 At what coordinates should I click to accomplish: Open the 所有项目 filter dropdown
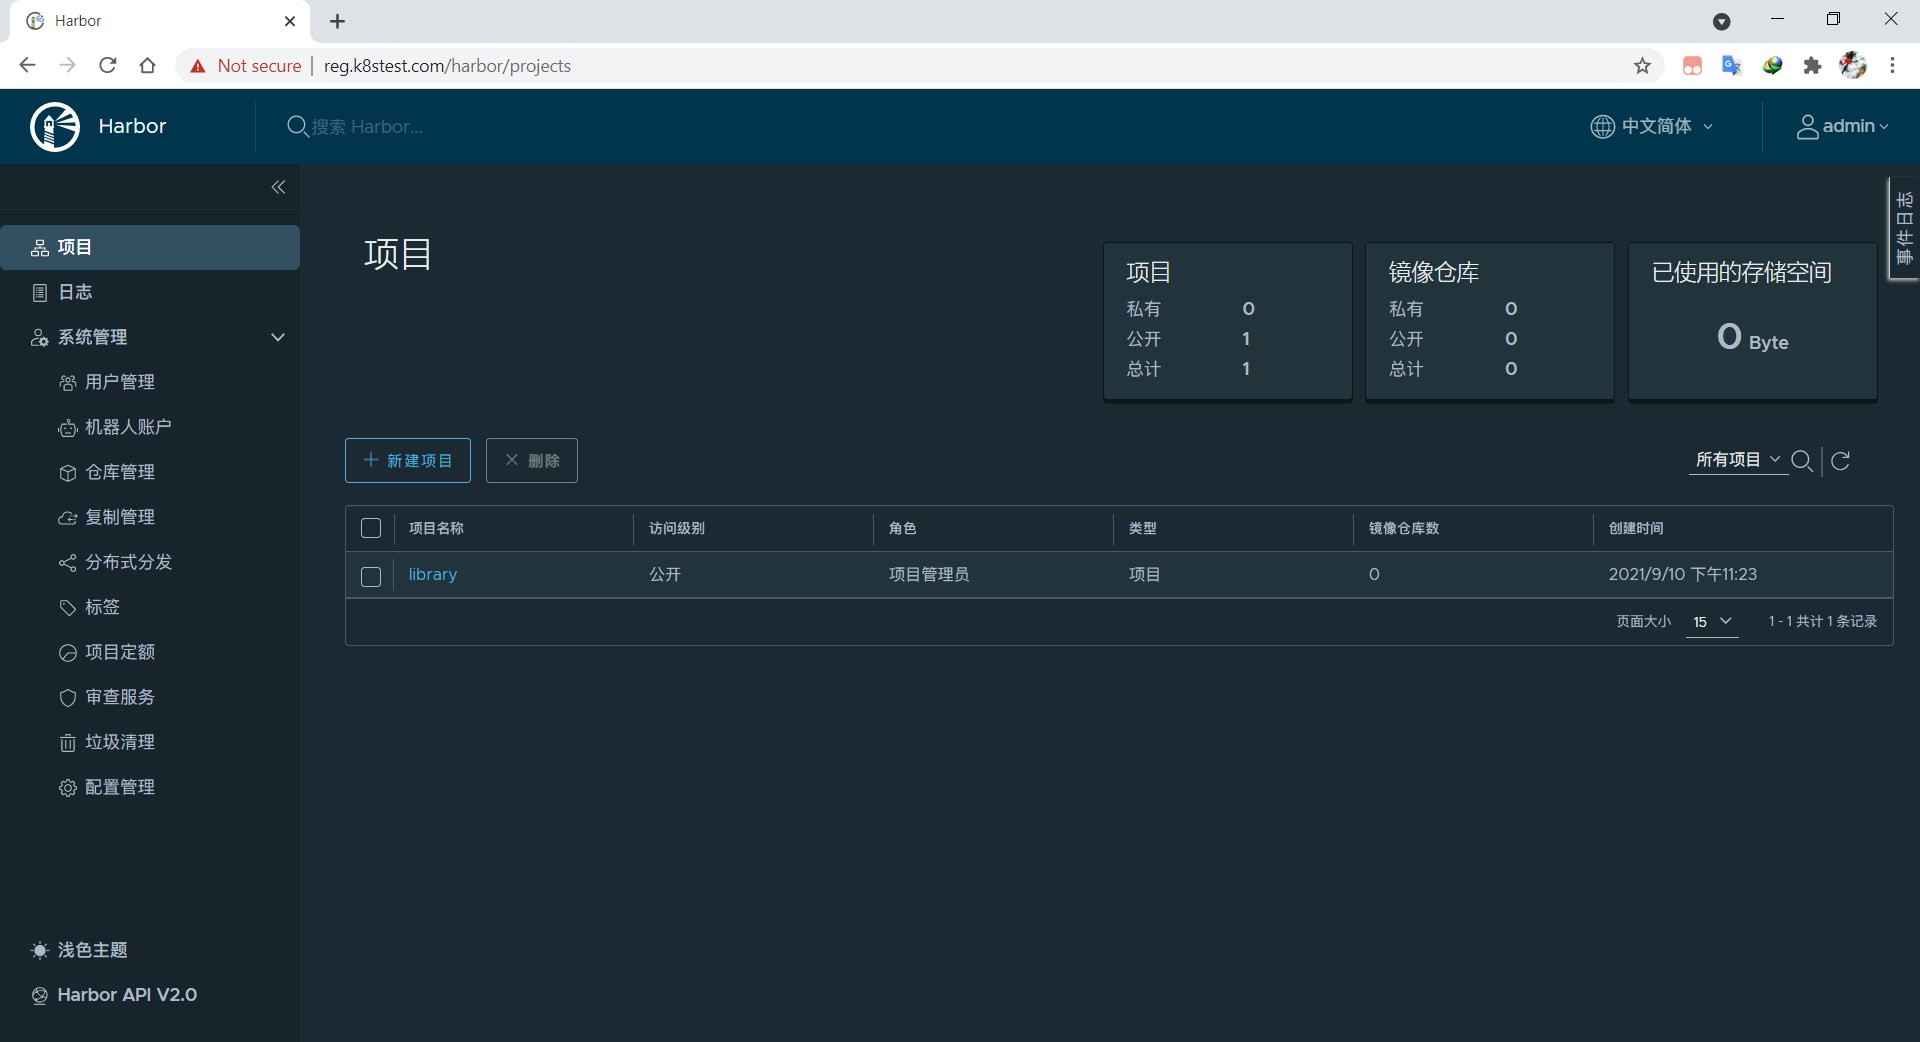click(x=1738, y=460)
